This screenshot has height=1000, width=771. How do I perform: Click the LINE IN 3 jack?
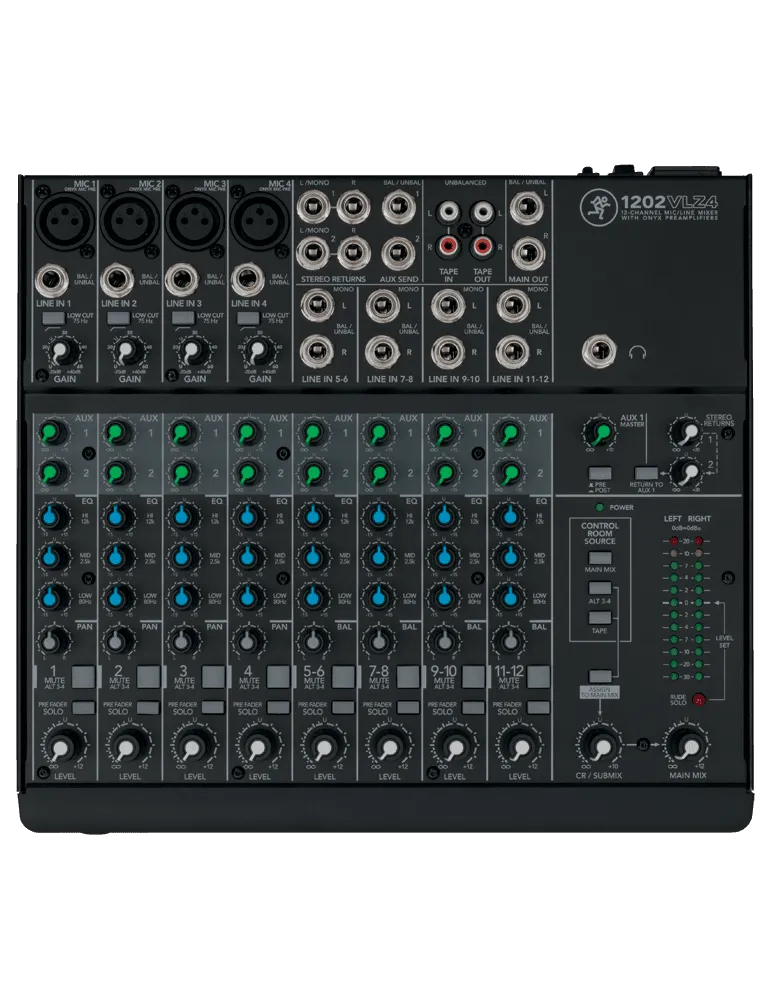pyautogui.click(x=182, y=281)
